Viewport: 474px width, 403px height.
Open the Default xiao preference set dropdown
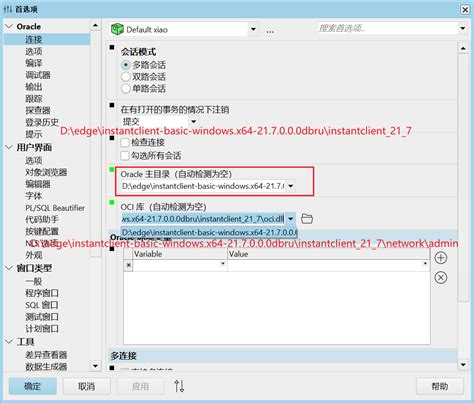click(253, 29)
